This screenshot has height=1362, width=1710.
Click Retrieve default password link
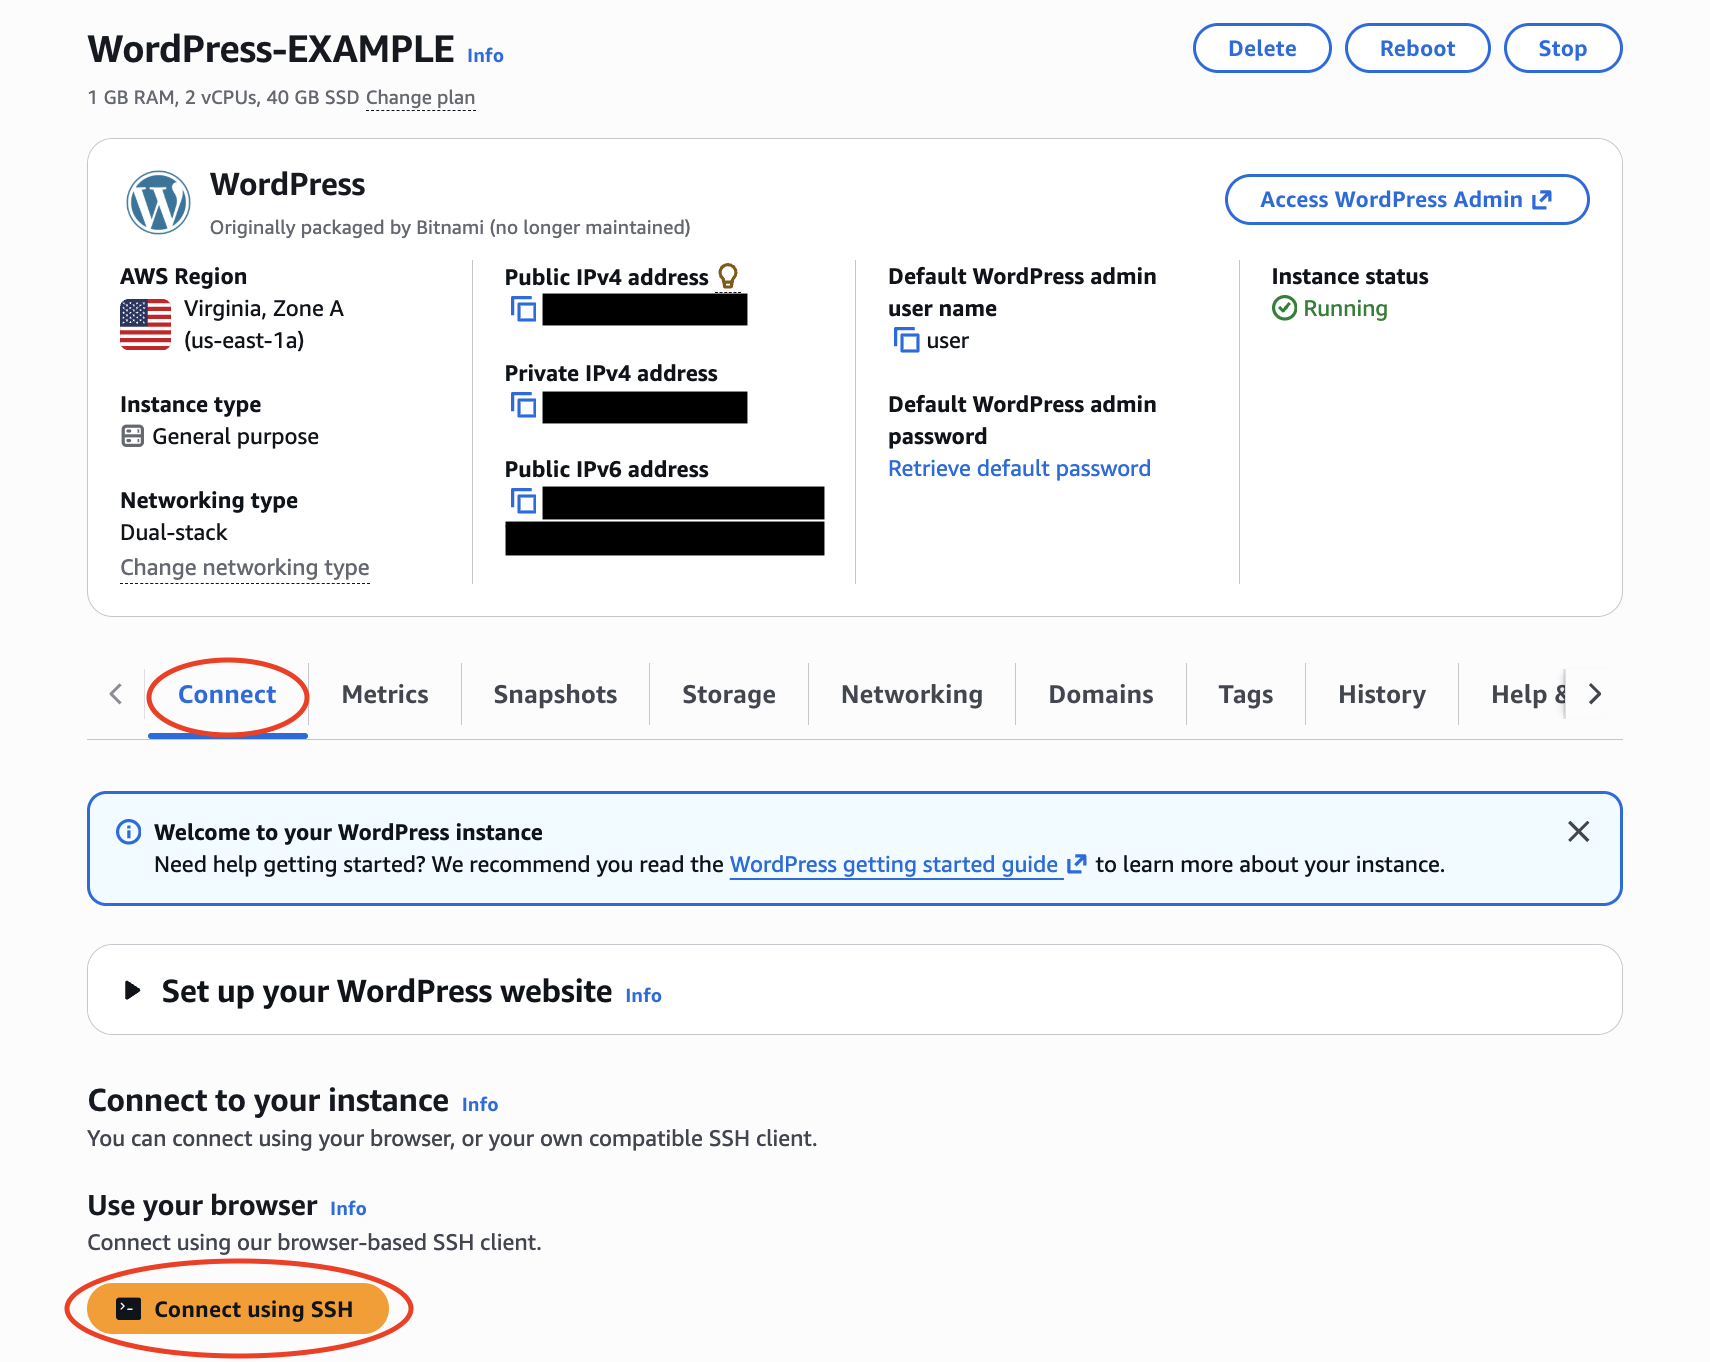tap(1019, 468)
